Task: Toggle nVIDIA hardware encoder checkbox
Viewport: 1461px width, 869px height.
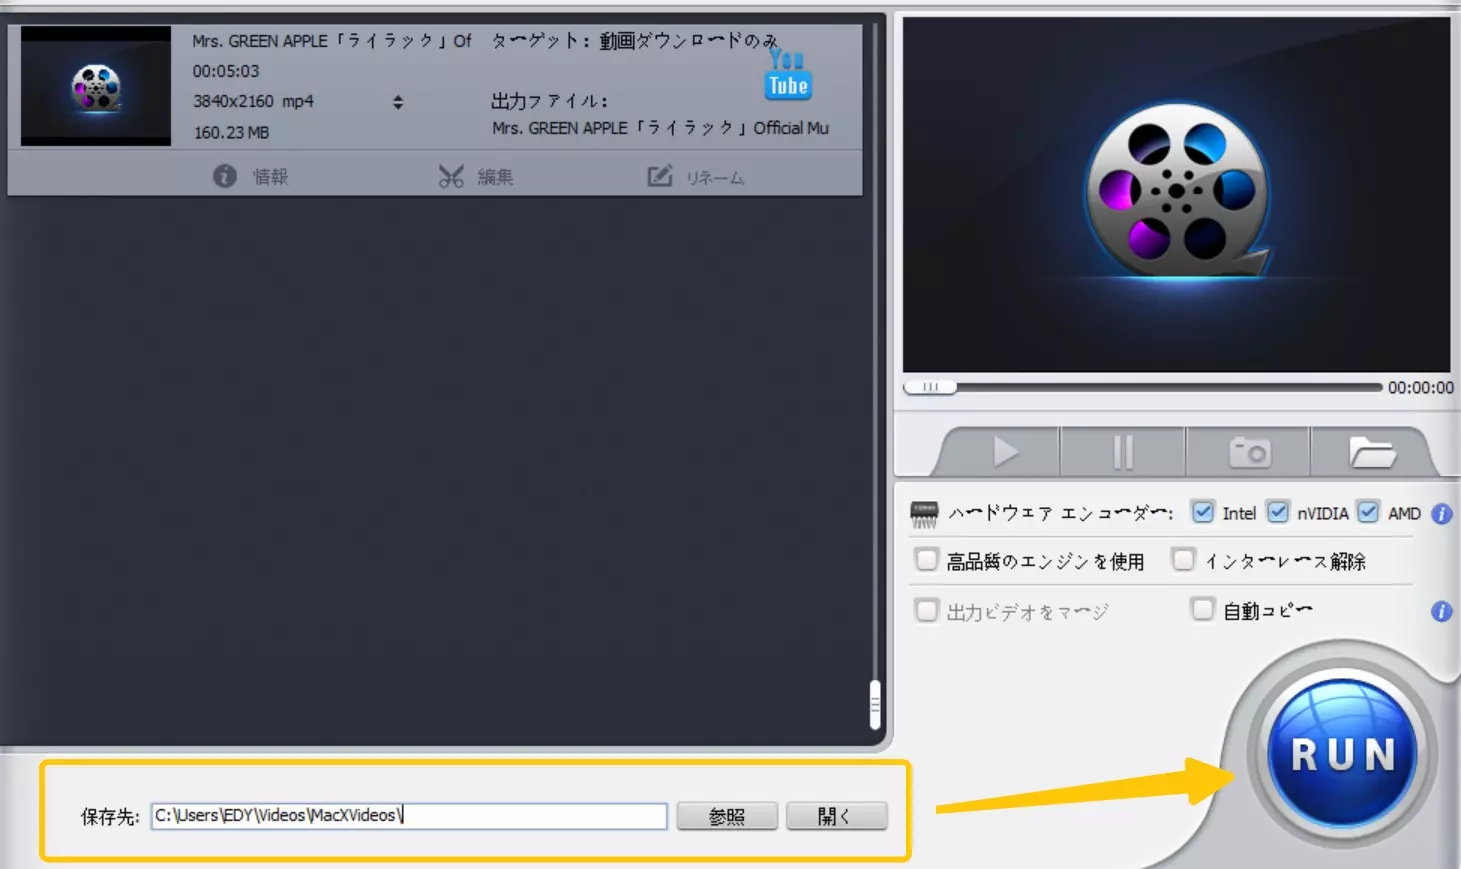Action: pyautogui.click(x=1277, y=511)
